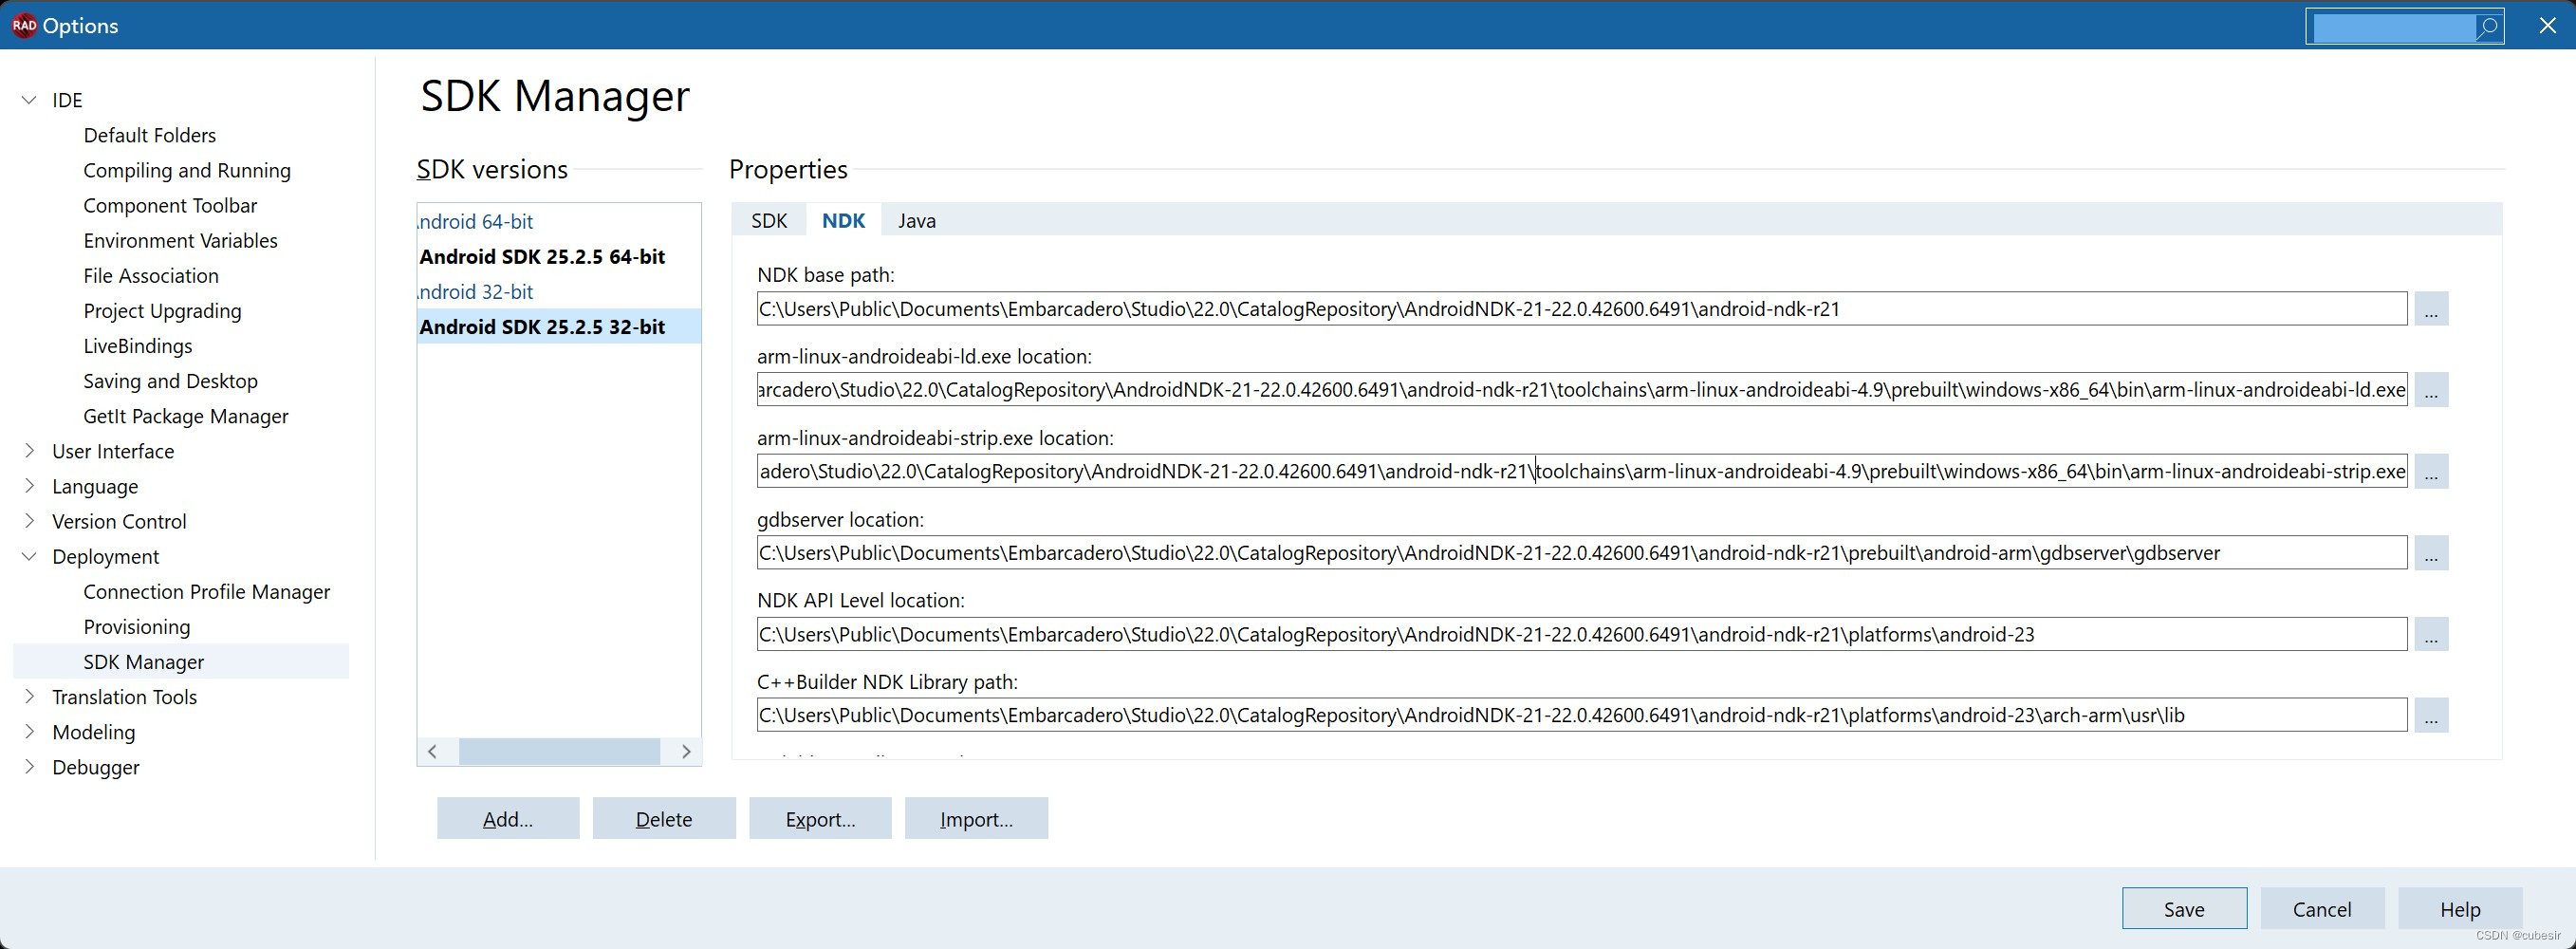Select the NDK properties tab
2576x949 pixels.
point(843,221)
